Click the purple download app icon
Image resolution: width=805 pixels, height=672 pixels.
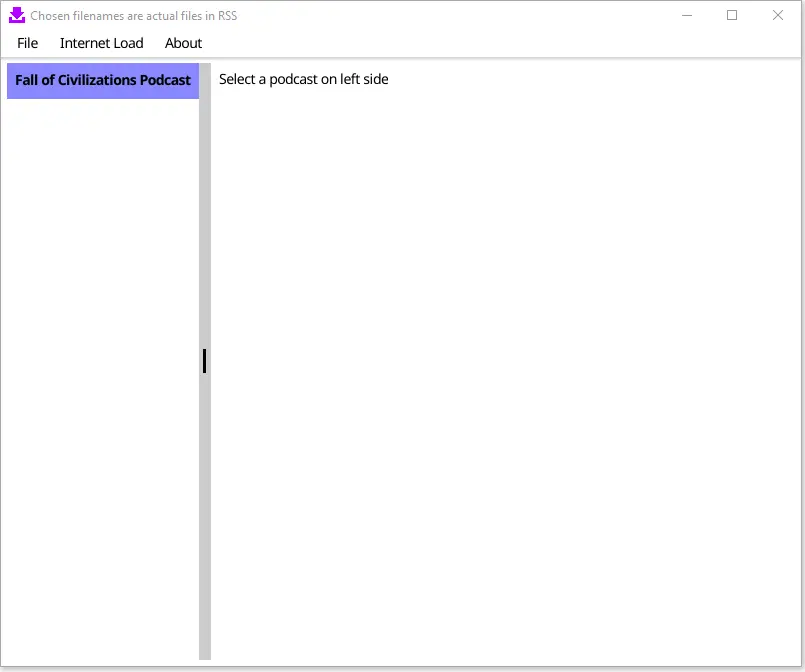pyautogui.click(x=16, y=15)
